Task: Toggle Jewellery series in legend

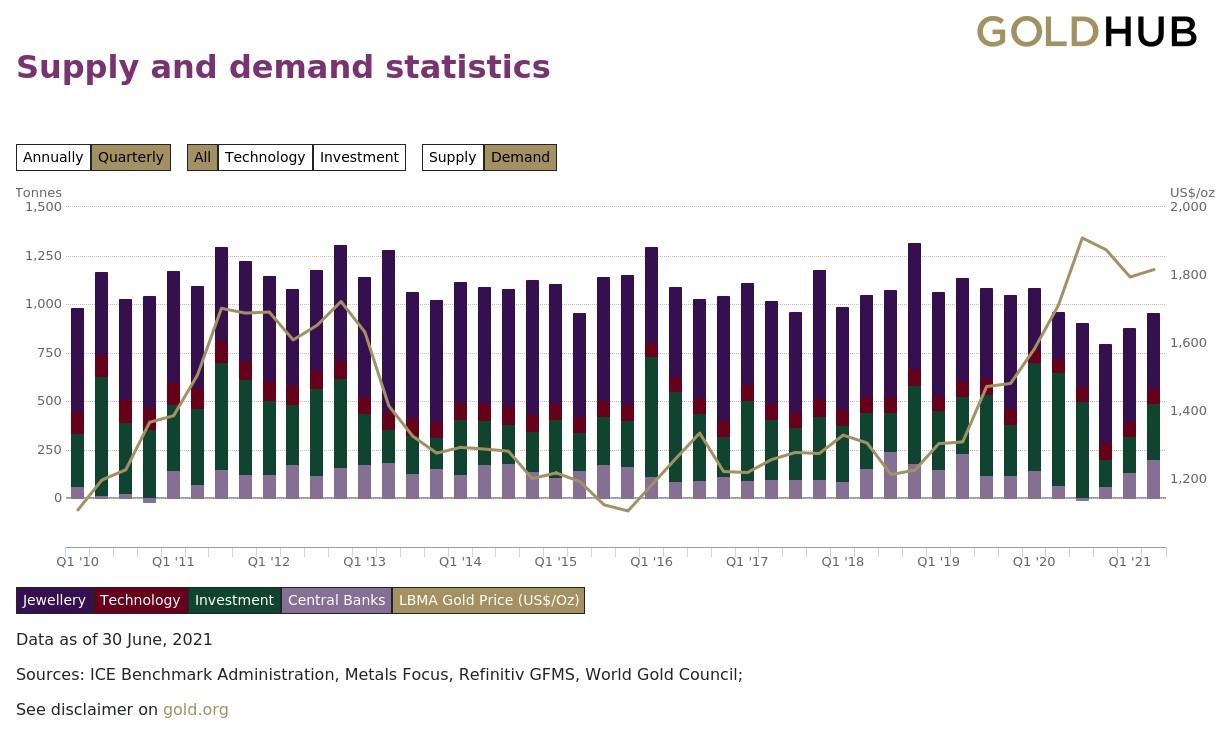Action: click(55, 600)
